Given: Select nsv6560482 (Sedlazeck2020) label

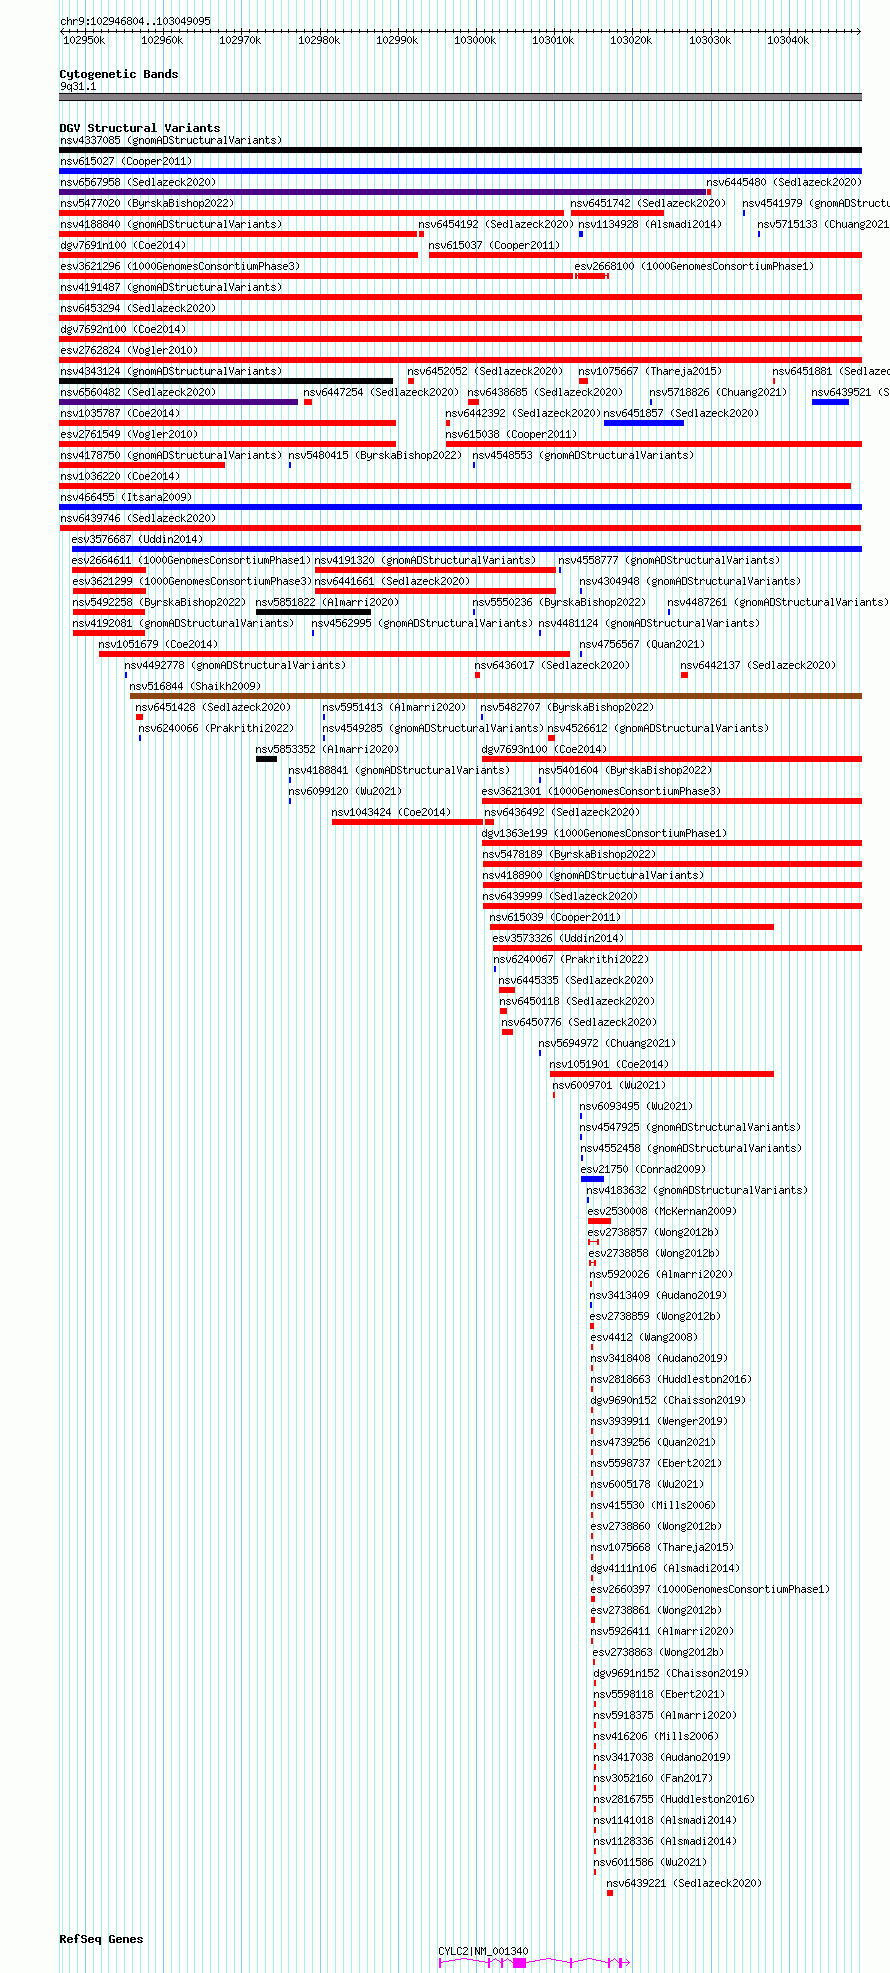Looking at the screenshot, I should 138,392.
